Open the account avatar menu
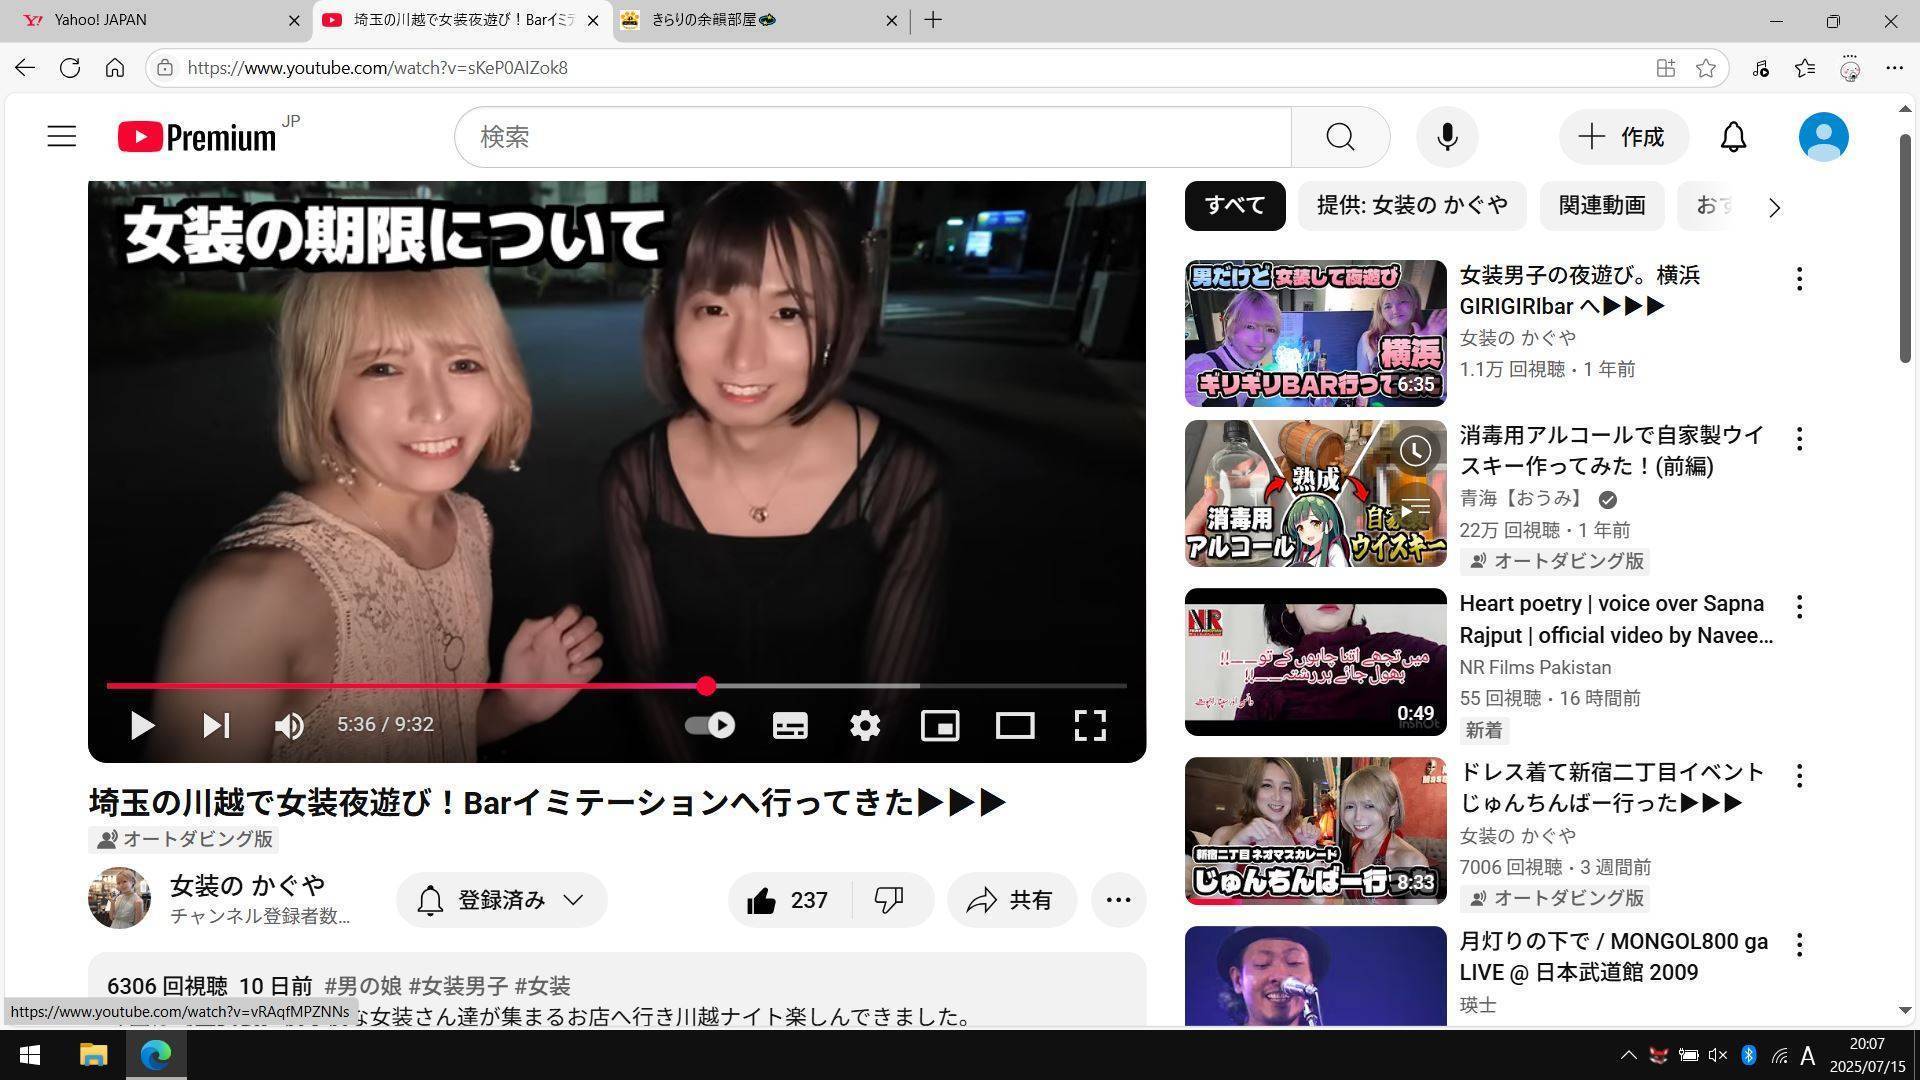 click(x=1823, y=137)
